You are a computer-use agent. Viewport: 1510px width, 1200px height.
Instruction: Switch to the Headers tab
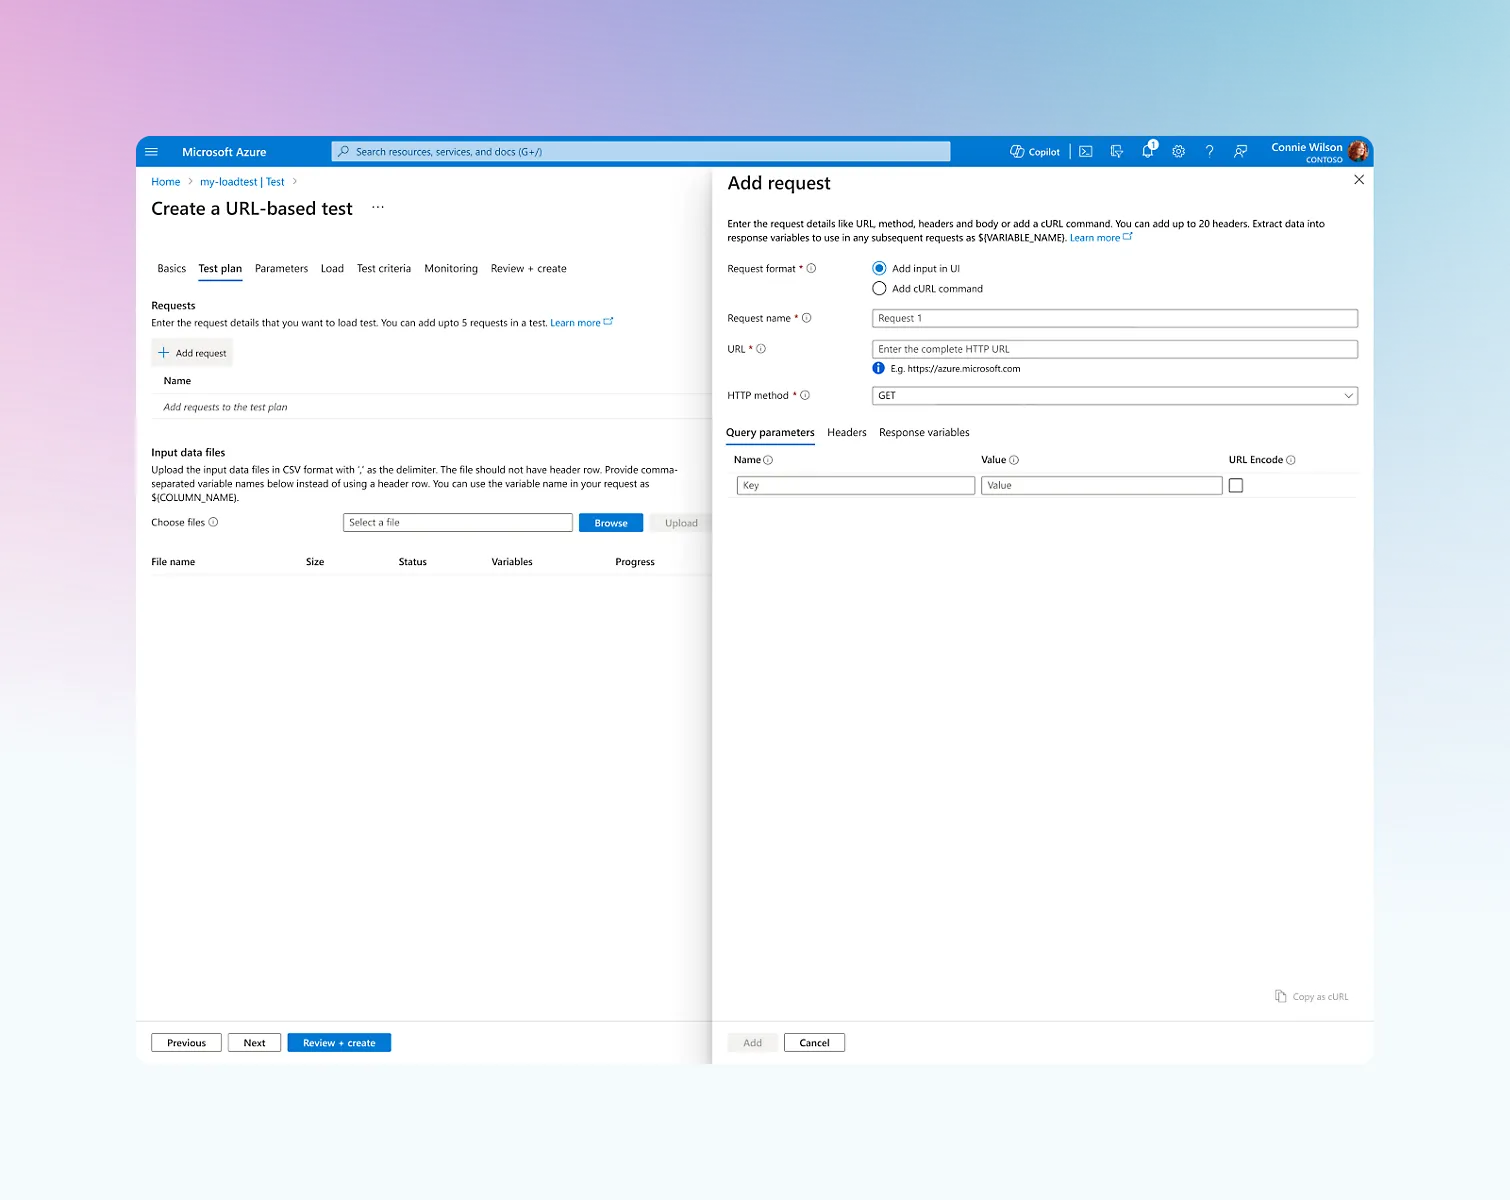click(847, 433)
